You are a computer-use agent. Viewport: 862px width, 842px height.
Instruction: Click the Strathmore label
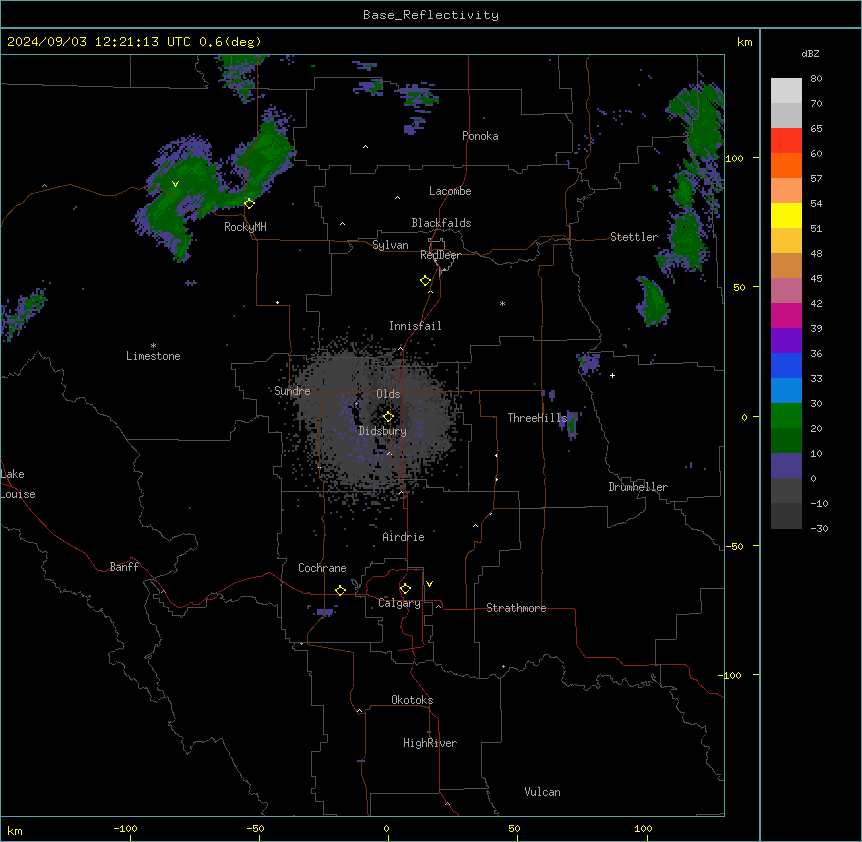coord(516,608)
